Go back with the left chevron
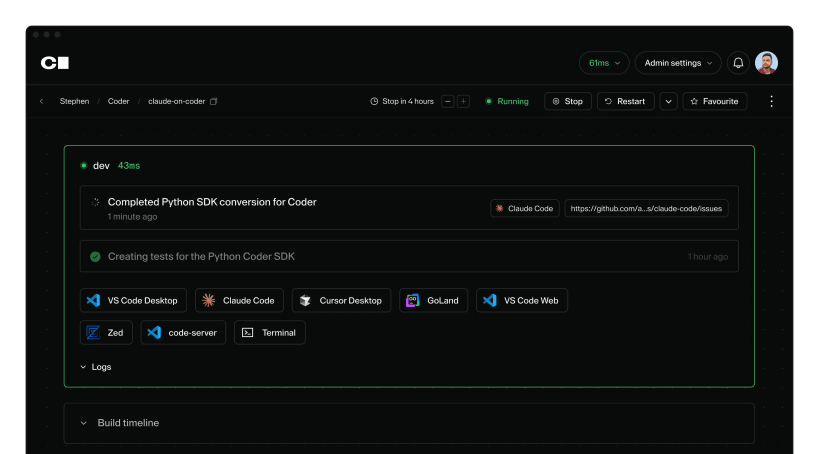 [42, 101]
